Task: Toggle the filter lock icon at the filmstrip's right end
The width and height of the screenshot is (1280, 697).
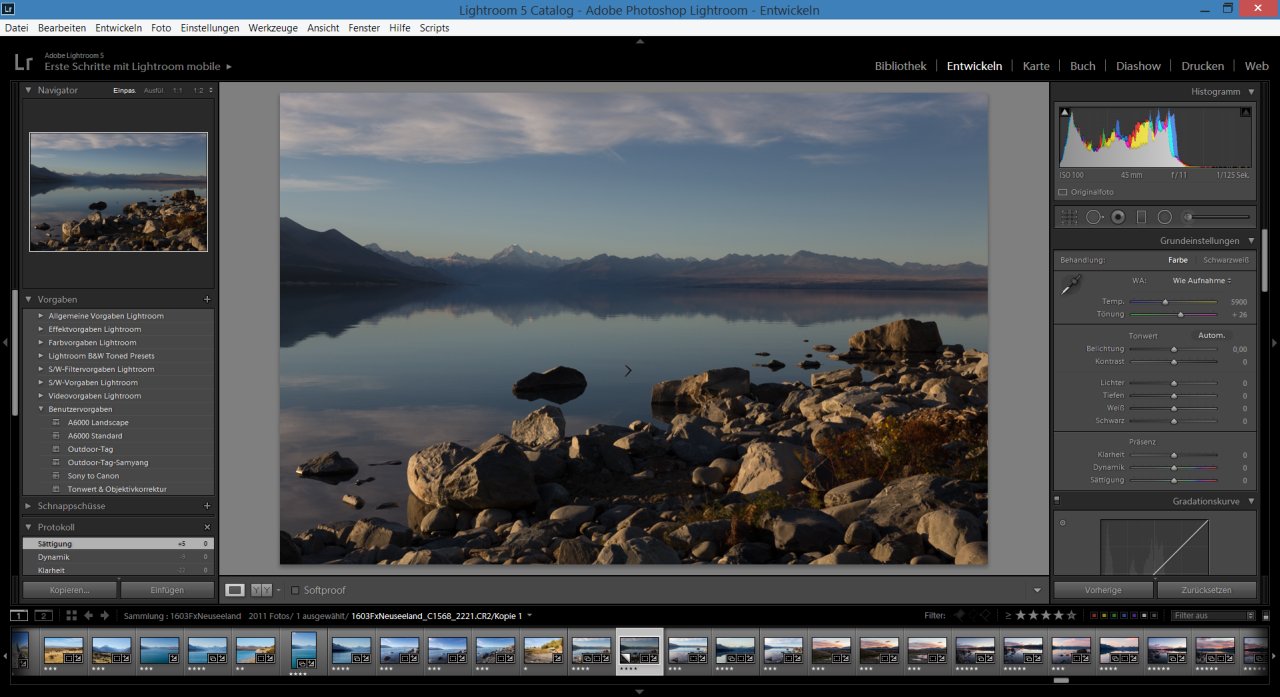Action: point(1264,616)
